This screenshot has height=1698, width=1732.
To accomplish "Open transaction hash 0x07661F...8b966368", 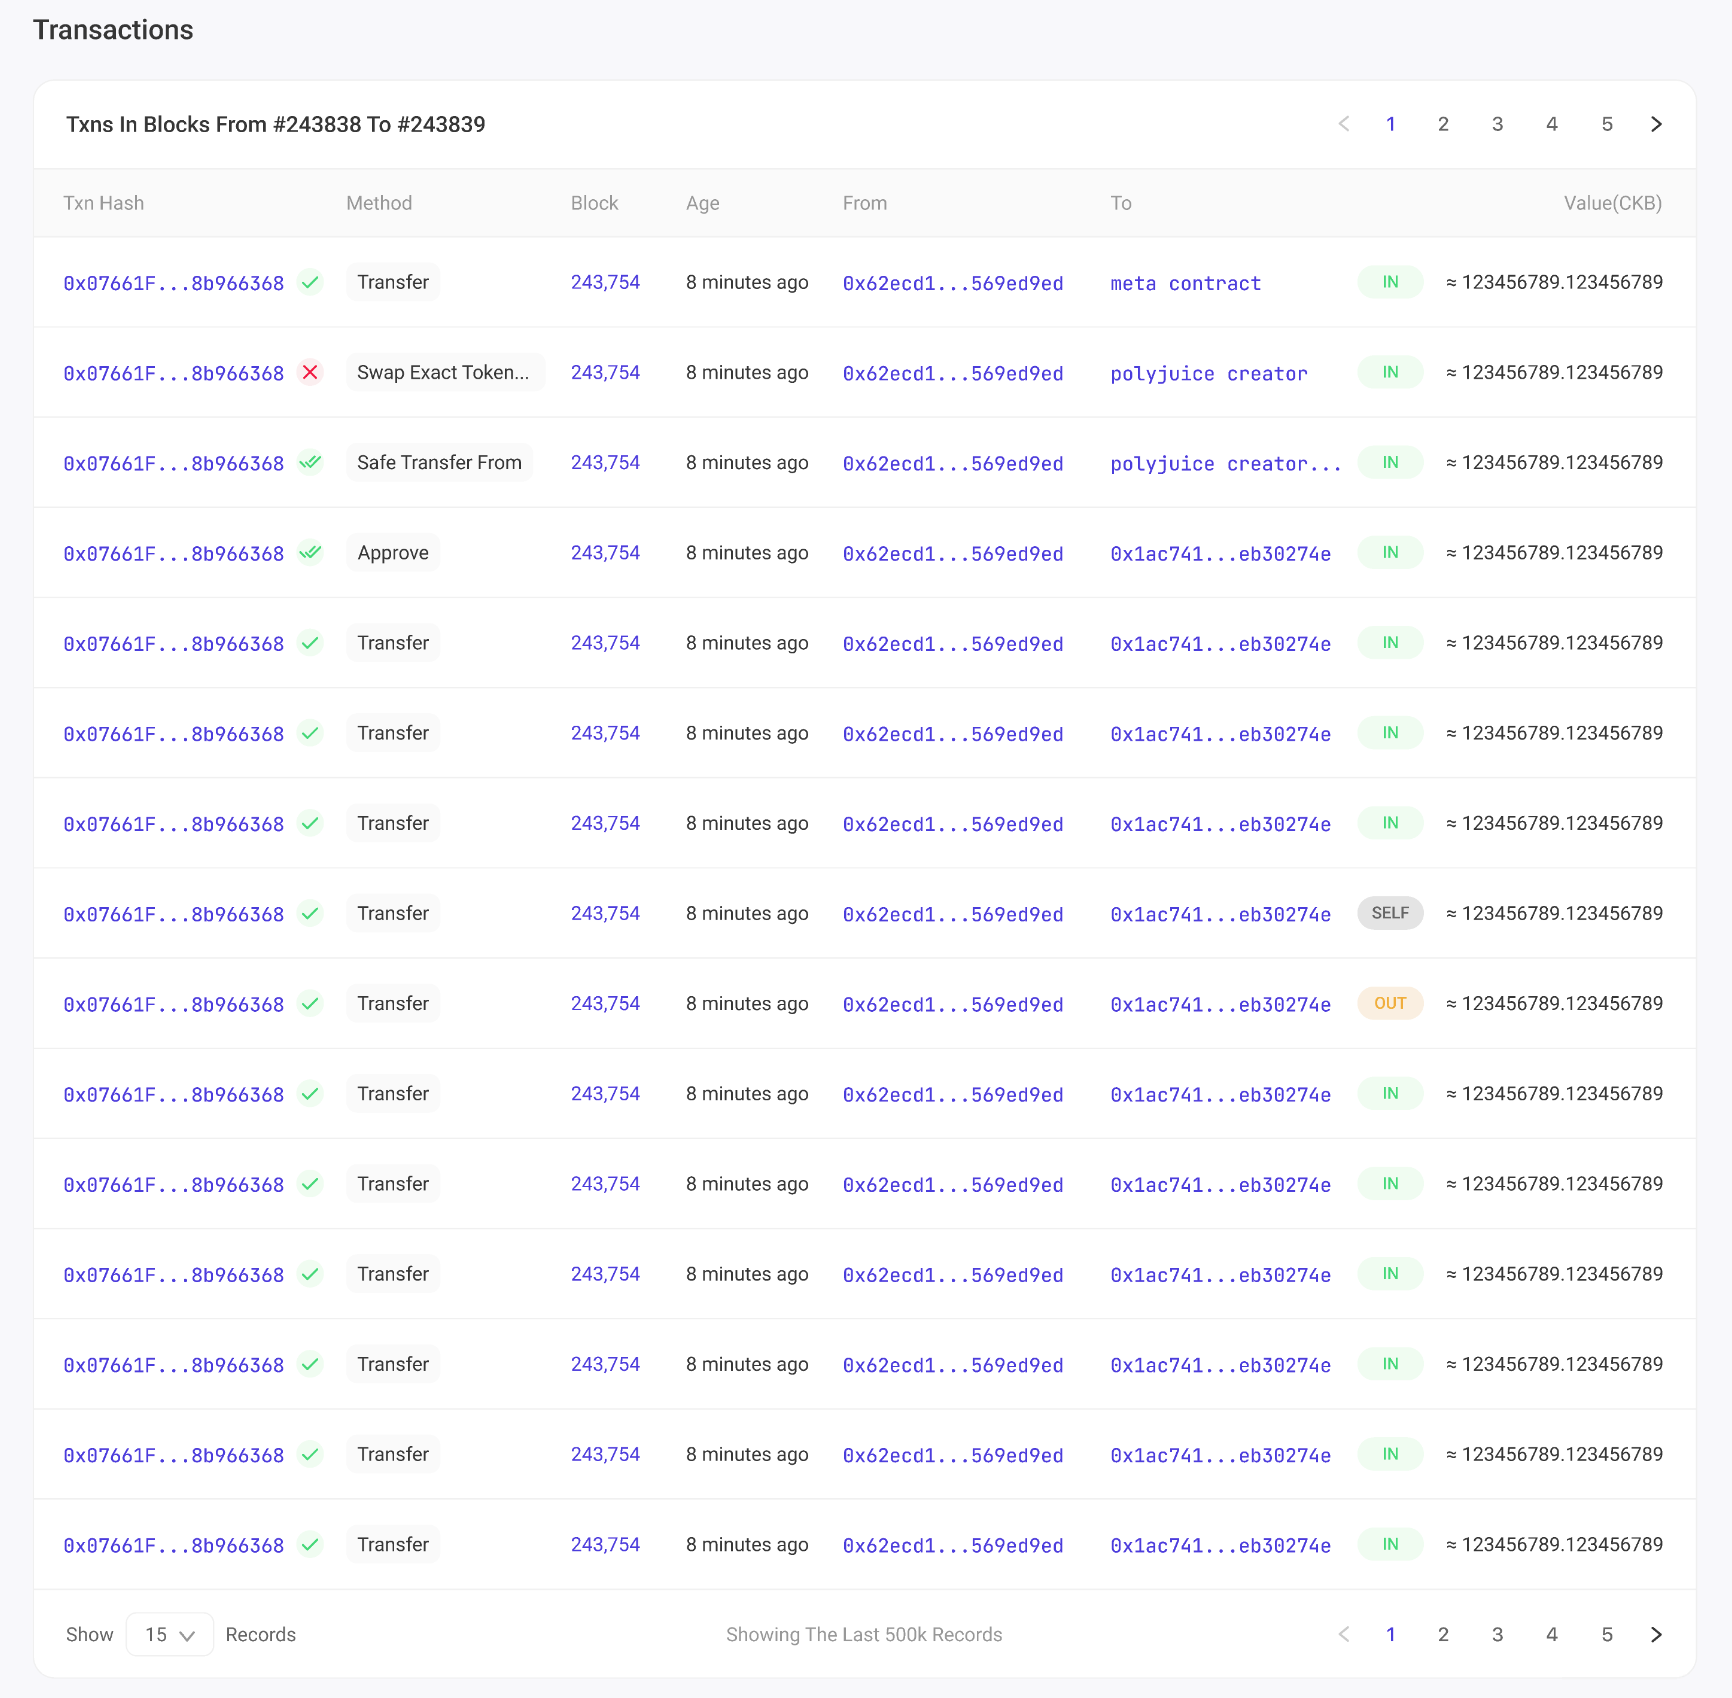I will click(x=173, y=283).
